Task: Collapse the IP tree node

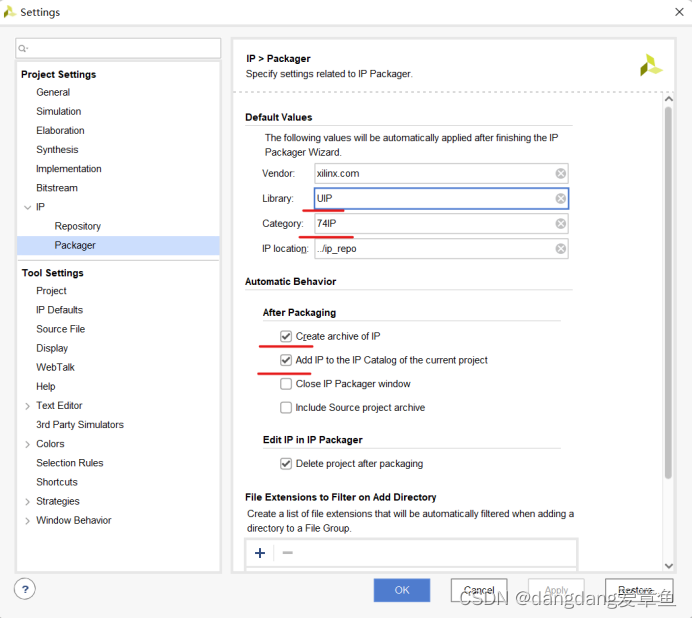Action: tap(27, 207)
